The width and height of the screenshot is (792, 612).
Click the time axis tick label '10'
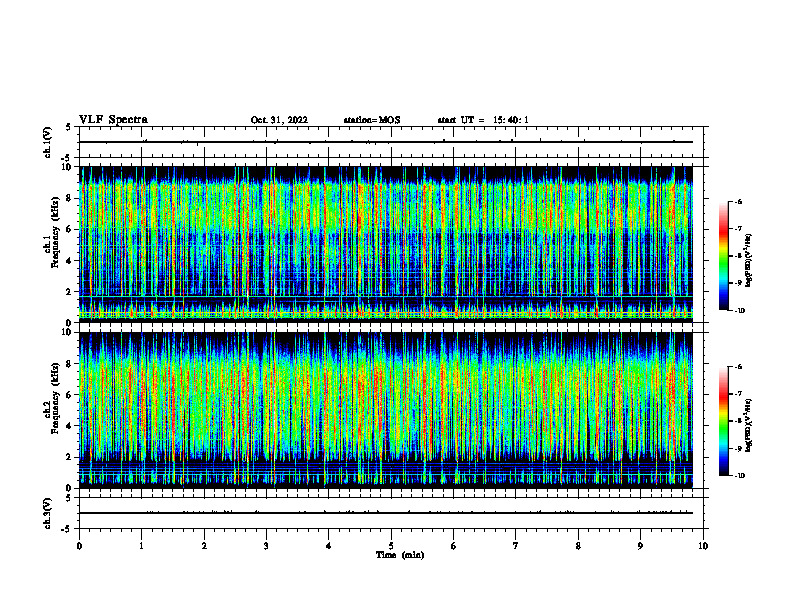[x=703, y=546]
